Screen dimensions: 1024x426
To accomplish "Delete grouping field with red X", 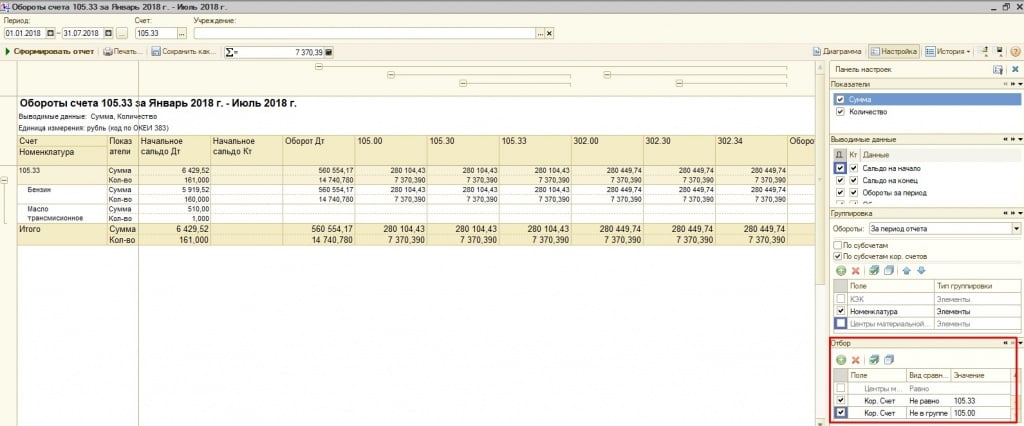I will point(855,270).
